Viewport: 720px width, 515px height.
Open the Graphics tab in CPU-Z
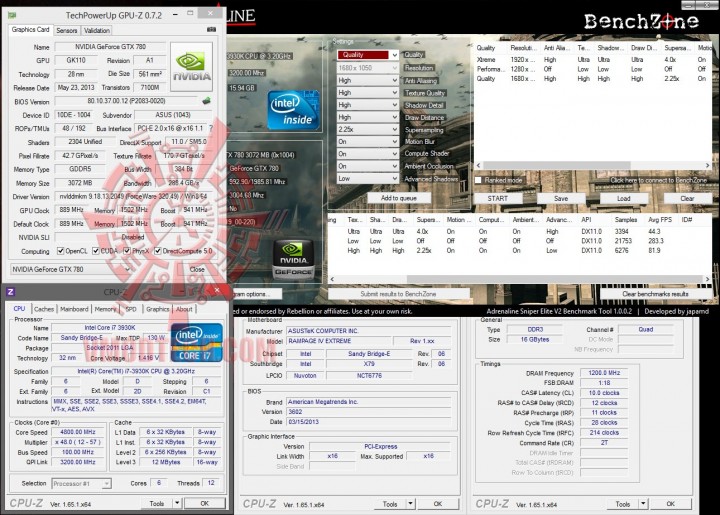tap(158, 309)
